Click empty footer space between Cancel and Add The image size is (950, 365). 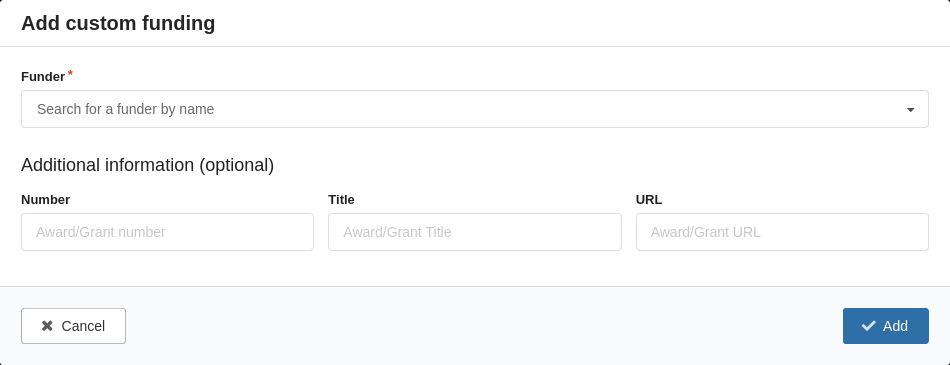pos(485,326)
